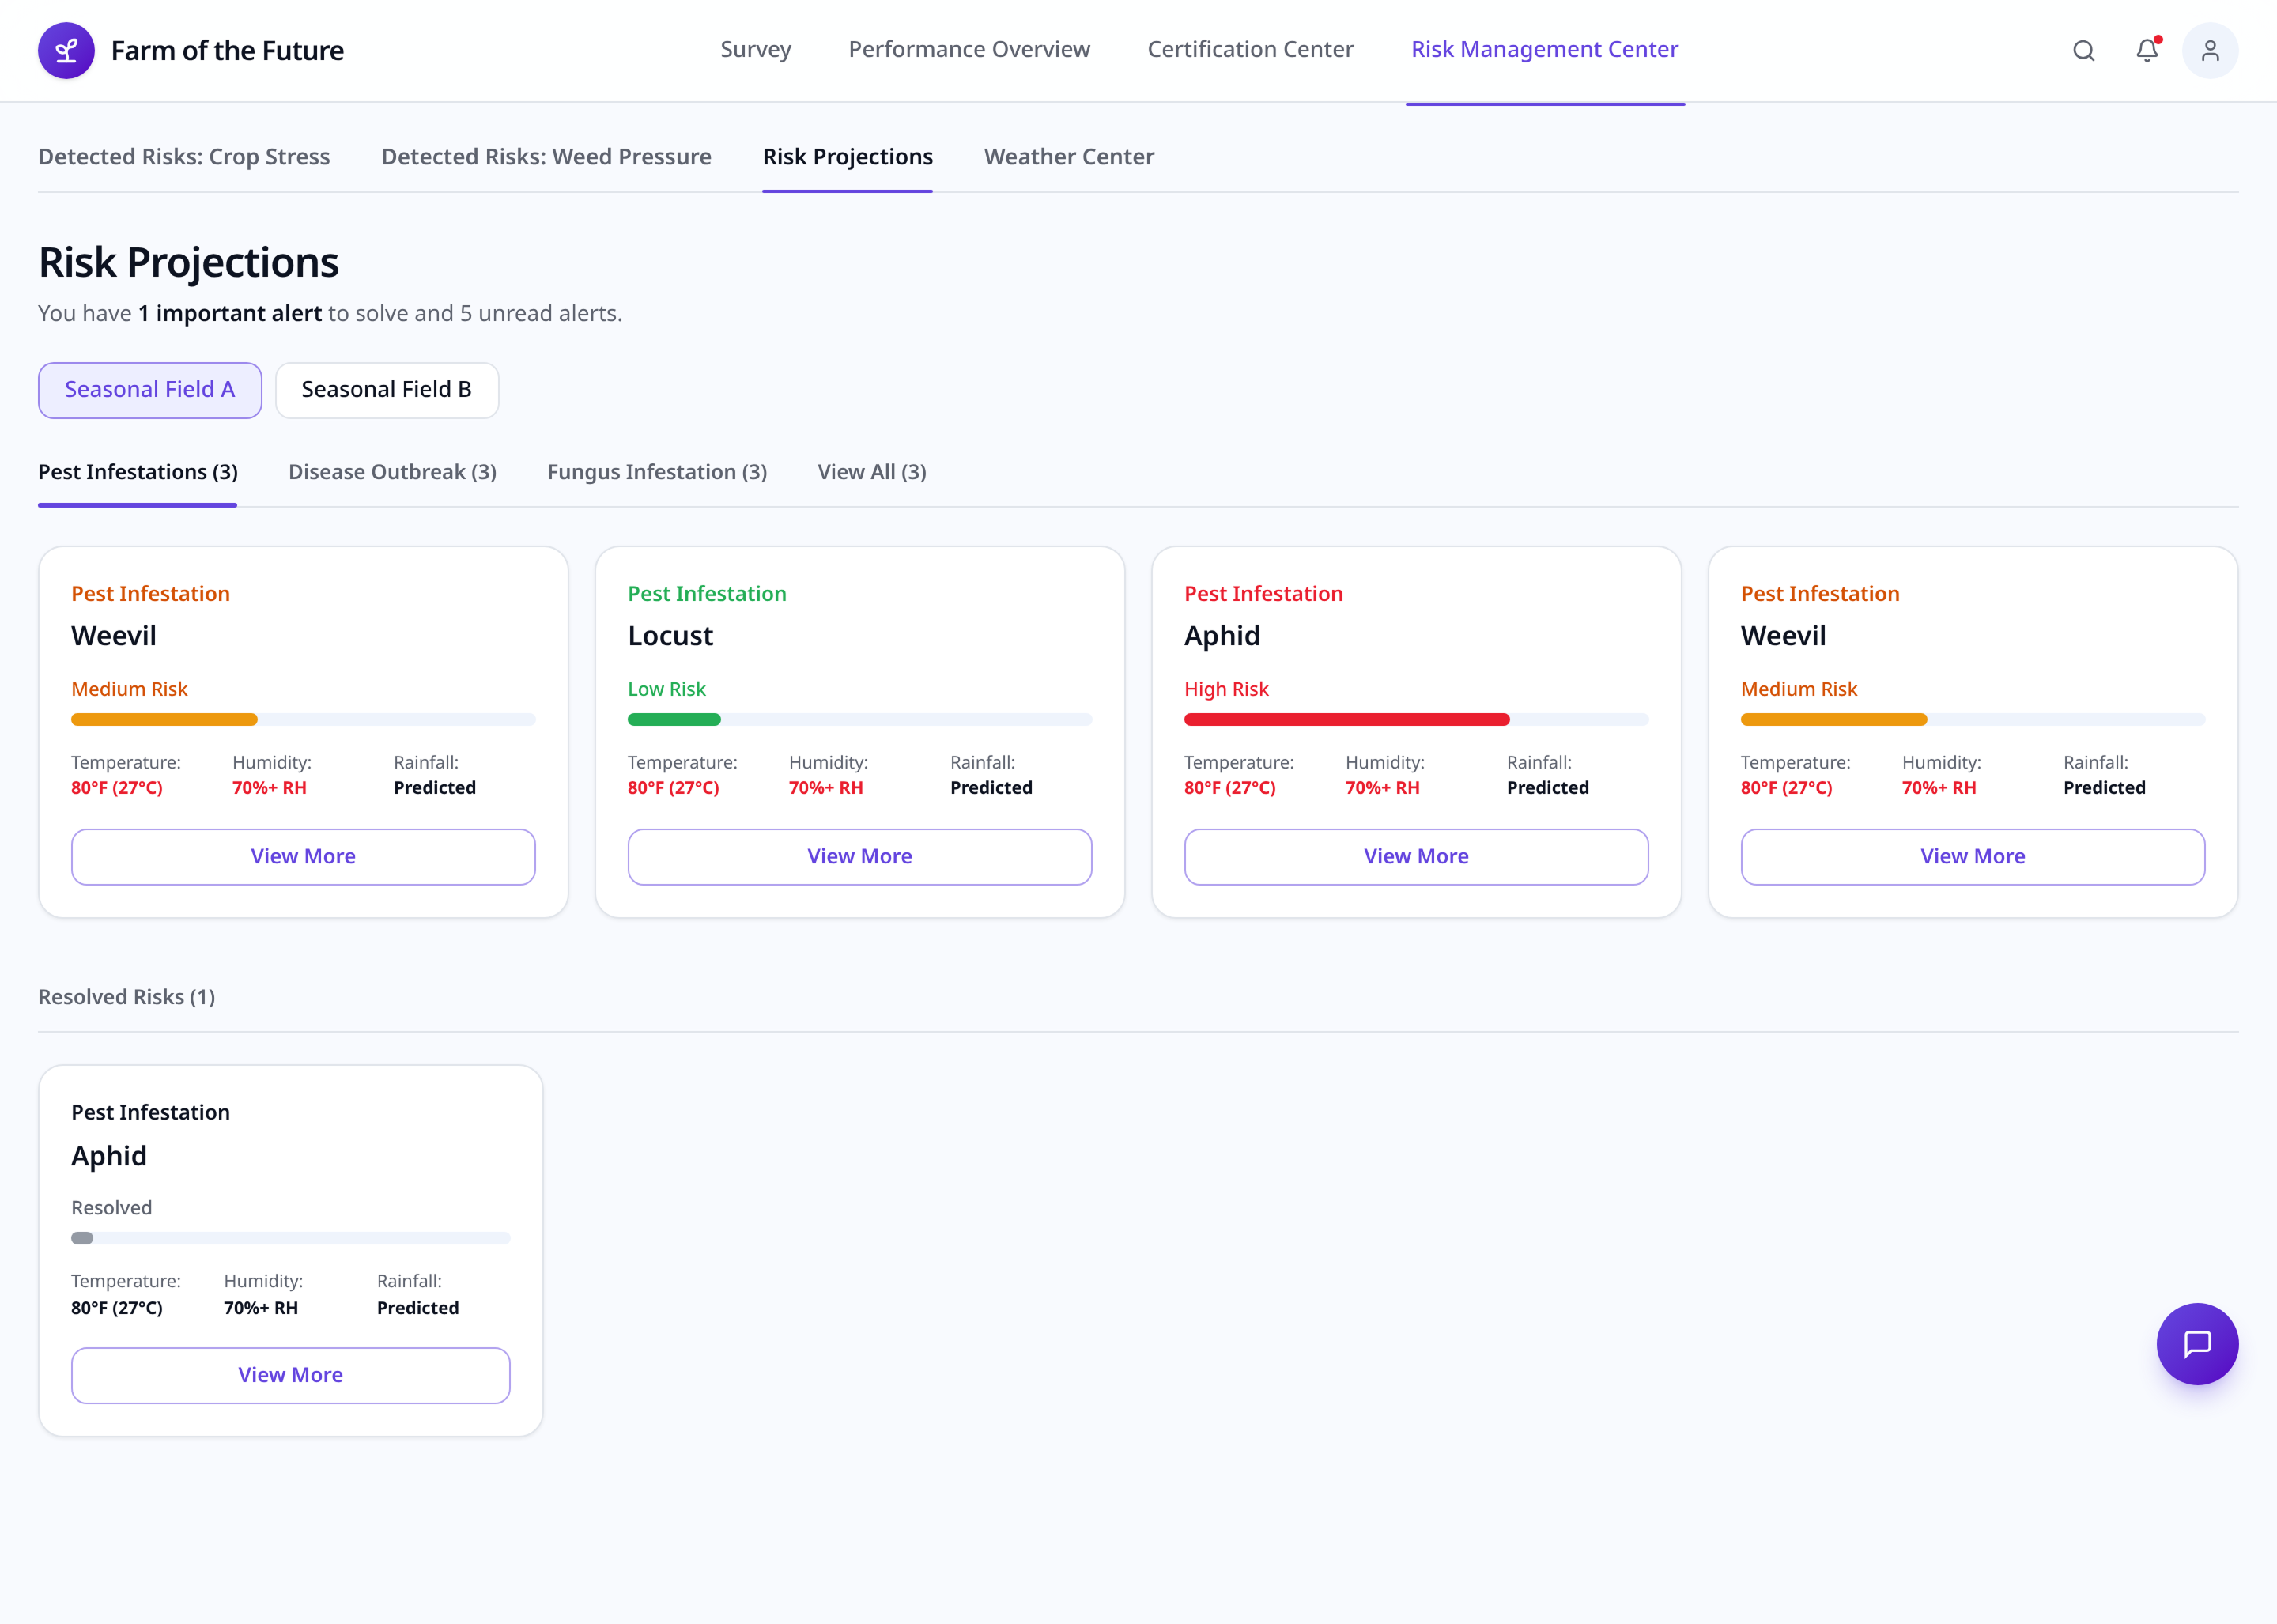Click the gray Resolved progress bar
The height and width of the screenshot is (1624, 2277).
click(x=291, y=1239)
